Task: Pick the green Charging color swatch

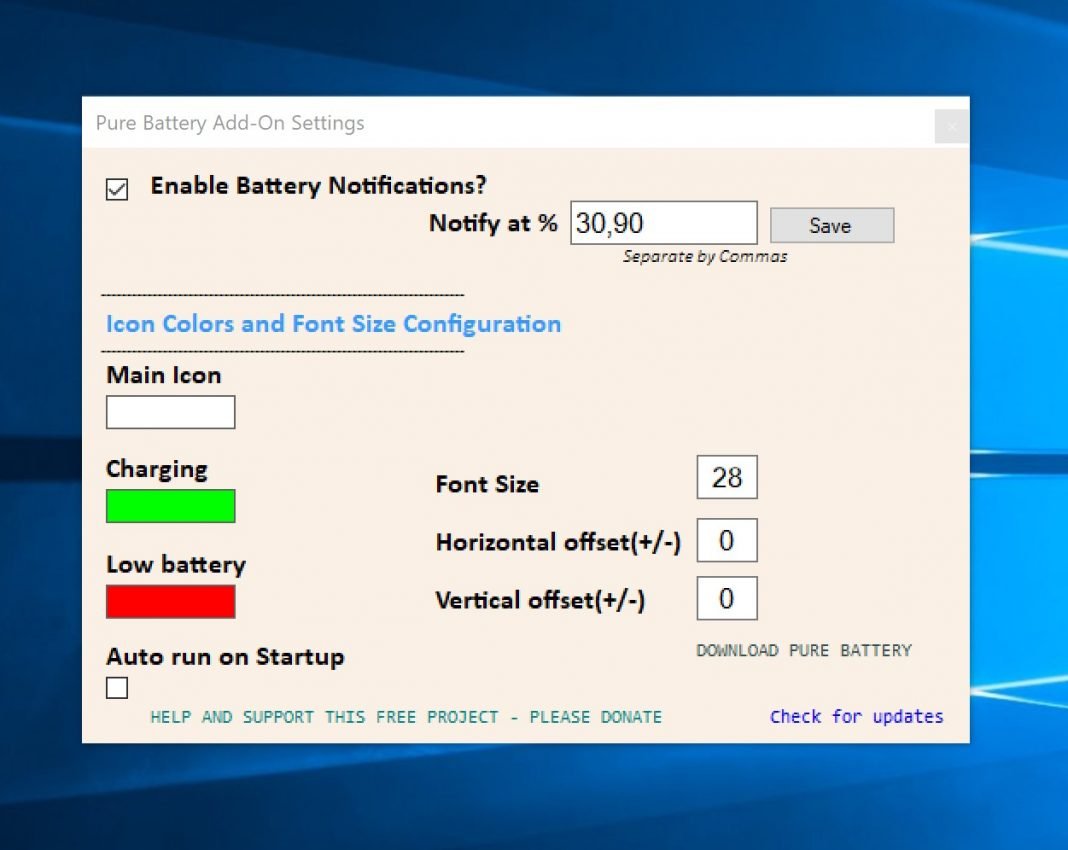Action: pos(170,506)
